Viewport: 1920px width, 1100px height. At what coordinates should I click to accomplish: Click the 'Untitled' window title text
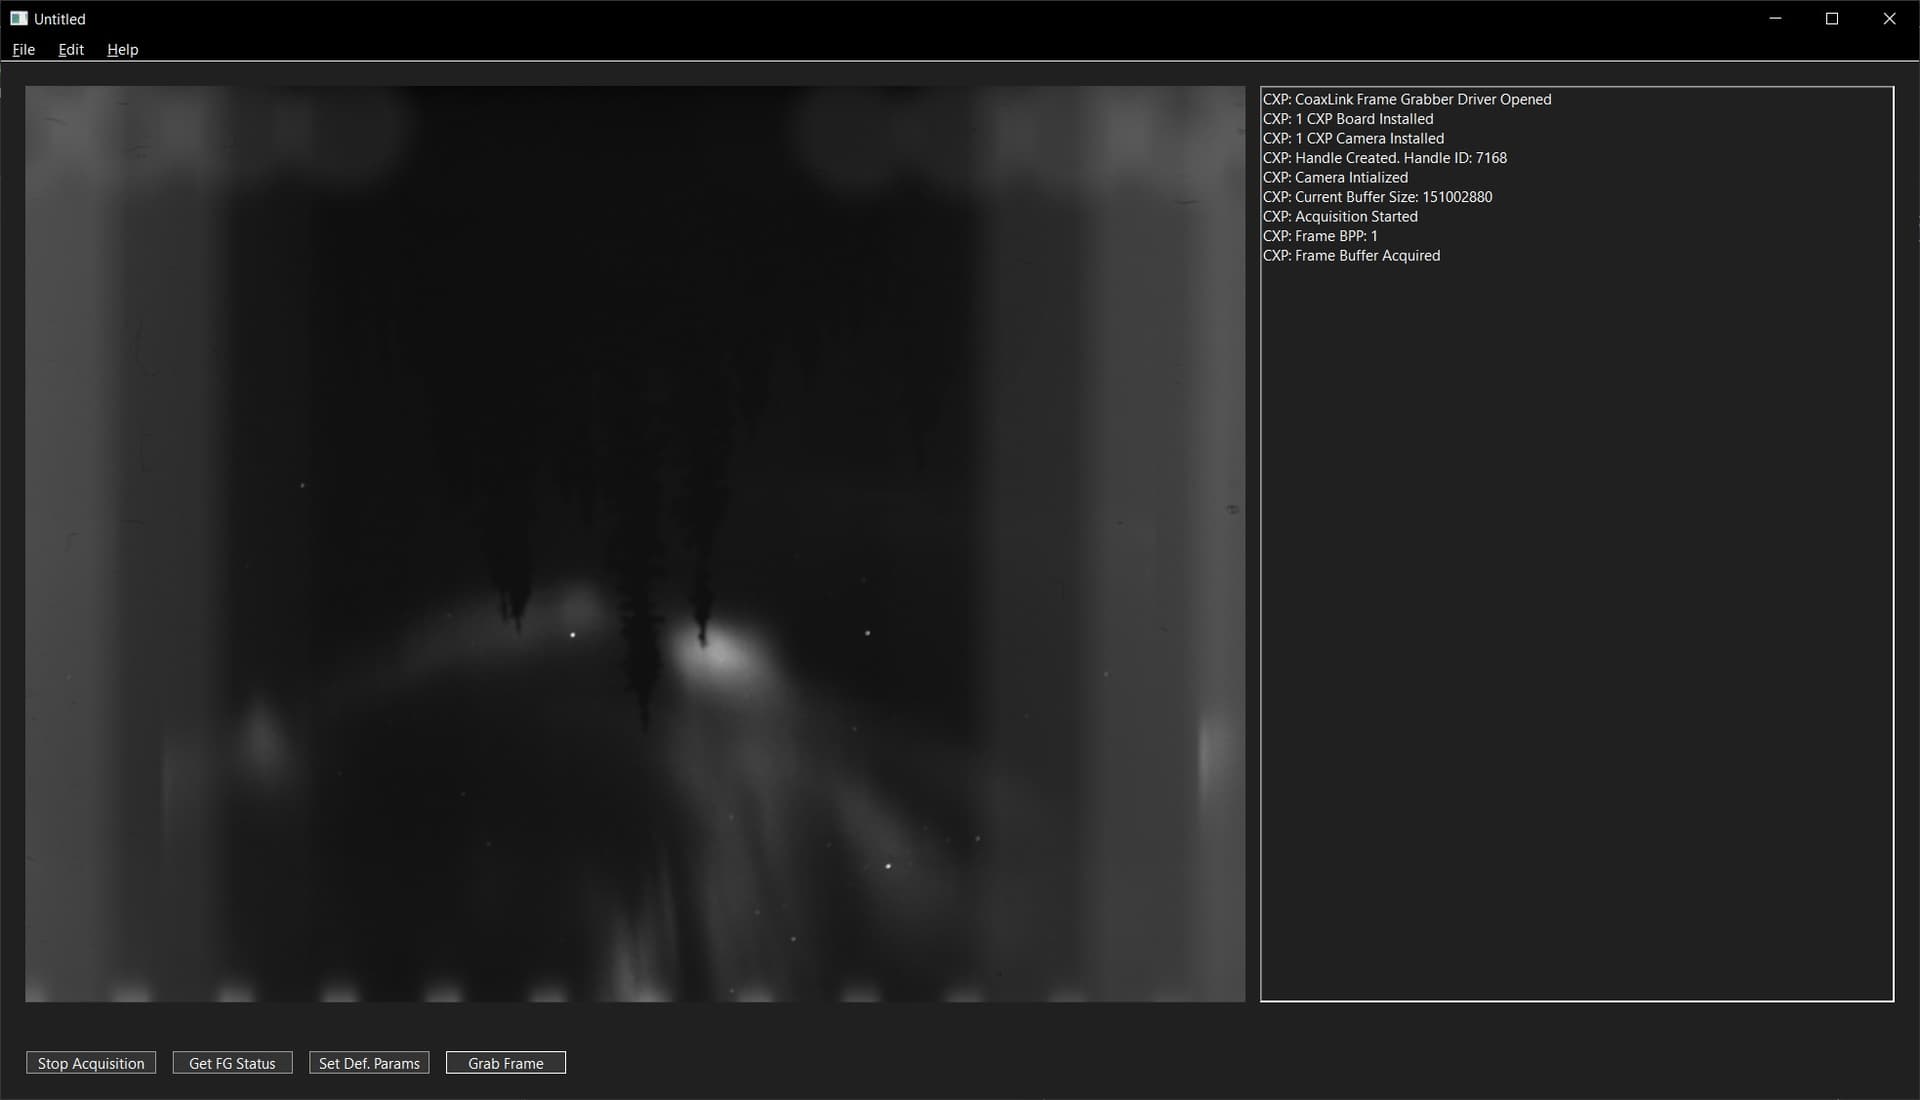(x=60, y=19)
